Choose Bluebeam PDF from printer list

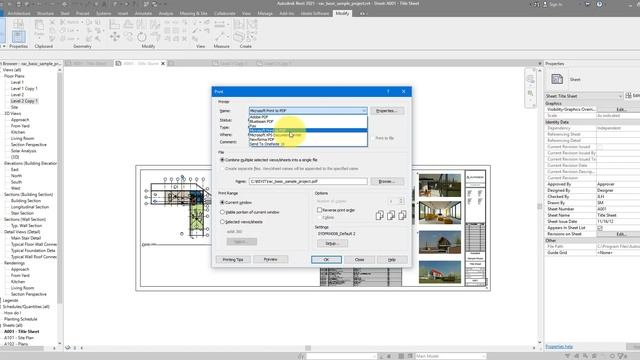tap(308, 122)
